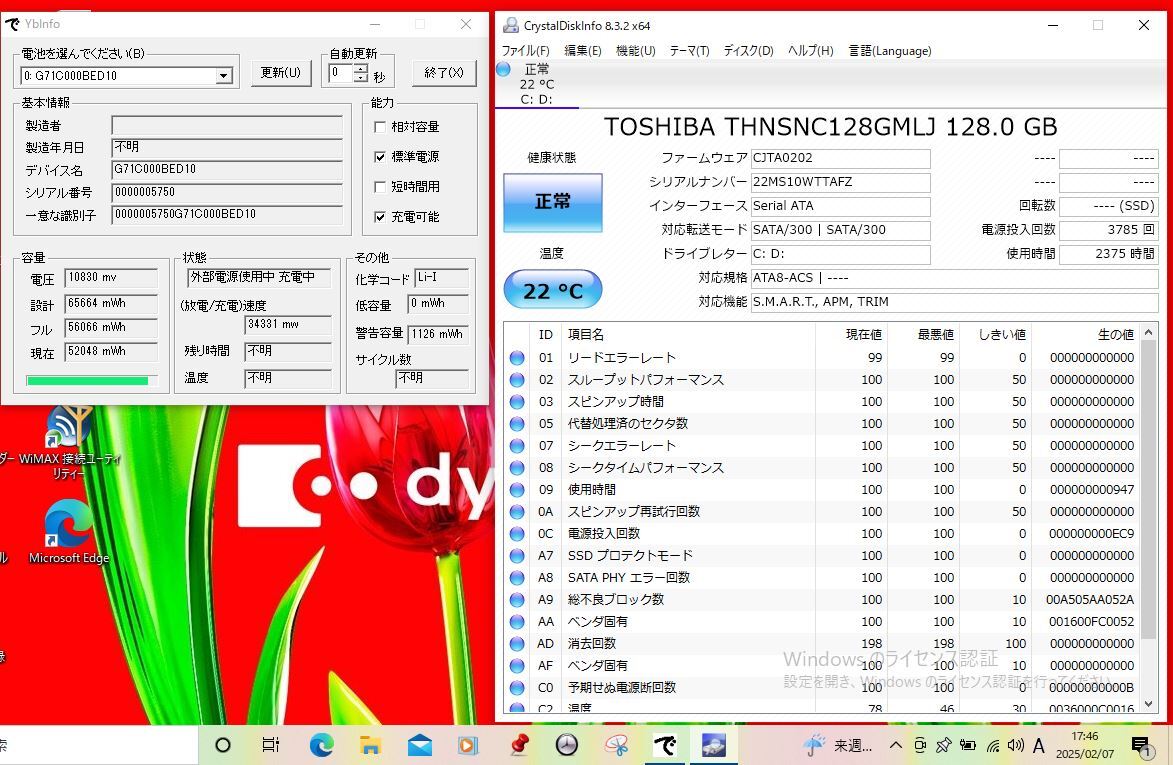The width and height of the screenshot is (1173, 765).
Task: Click the 自動更新 seconds input field
Action: tap(340, 73)
